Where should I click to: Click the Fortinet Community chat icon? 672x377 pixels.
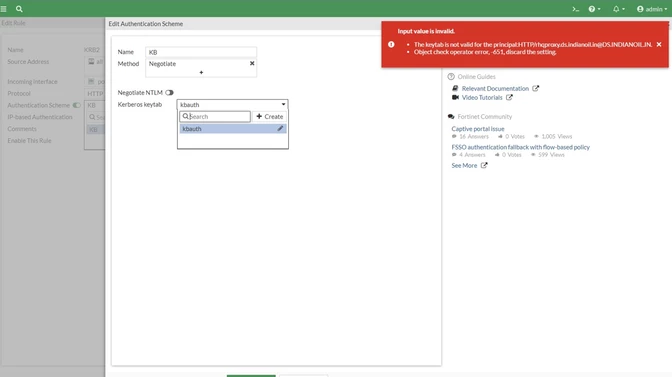[x=451, y=117]
